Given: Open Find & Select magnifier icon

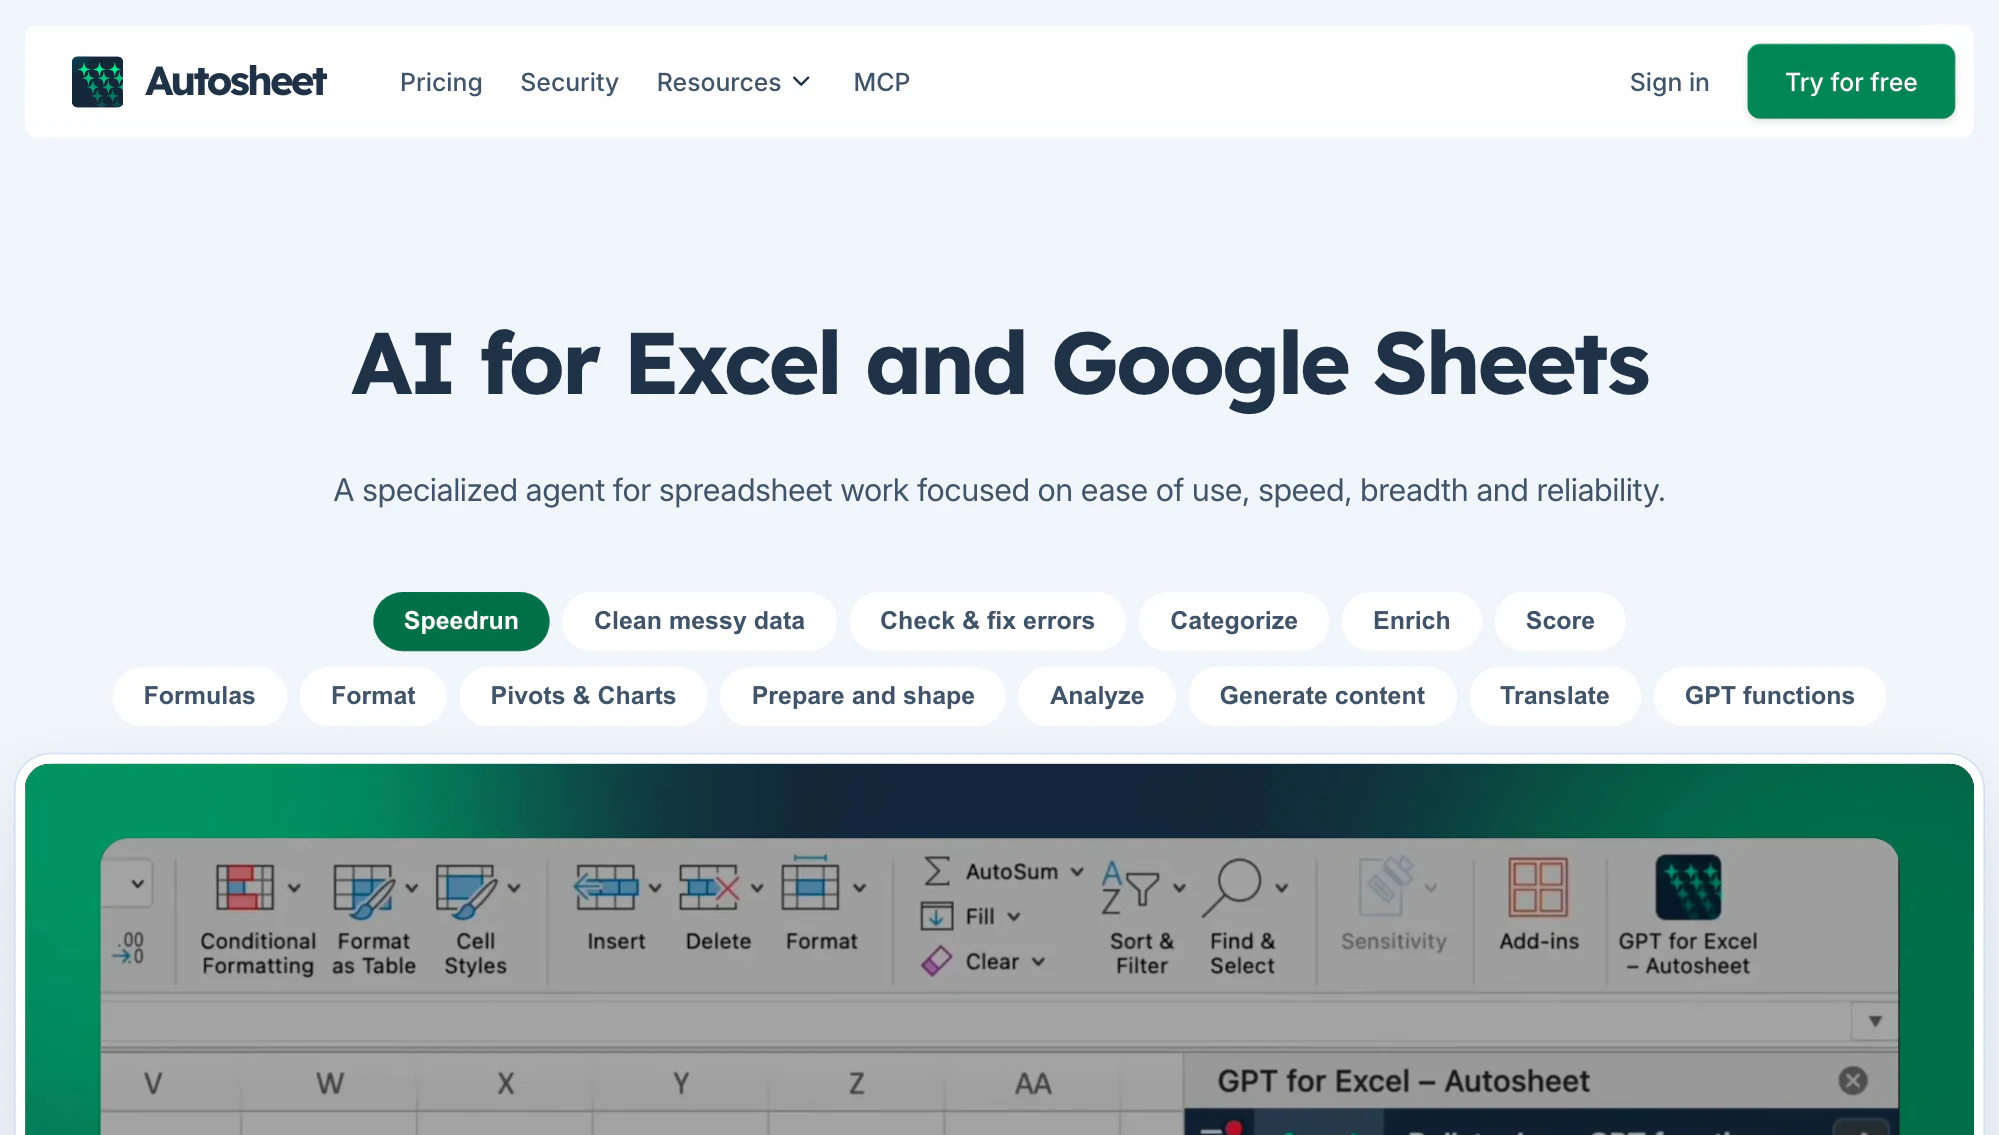Looking at the screenshot, I should (x=1232, y=888).
